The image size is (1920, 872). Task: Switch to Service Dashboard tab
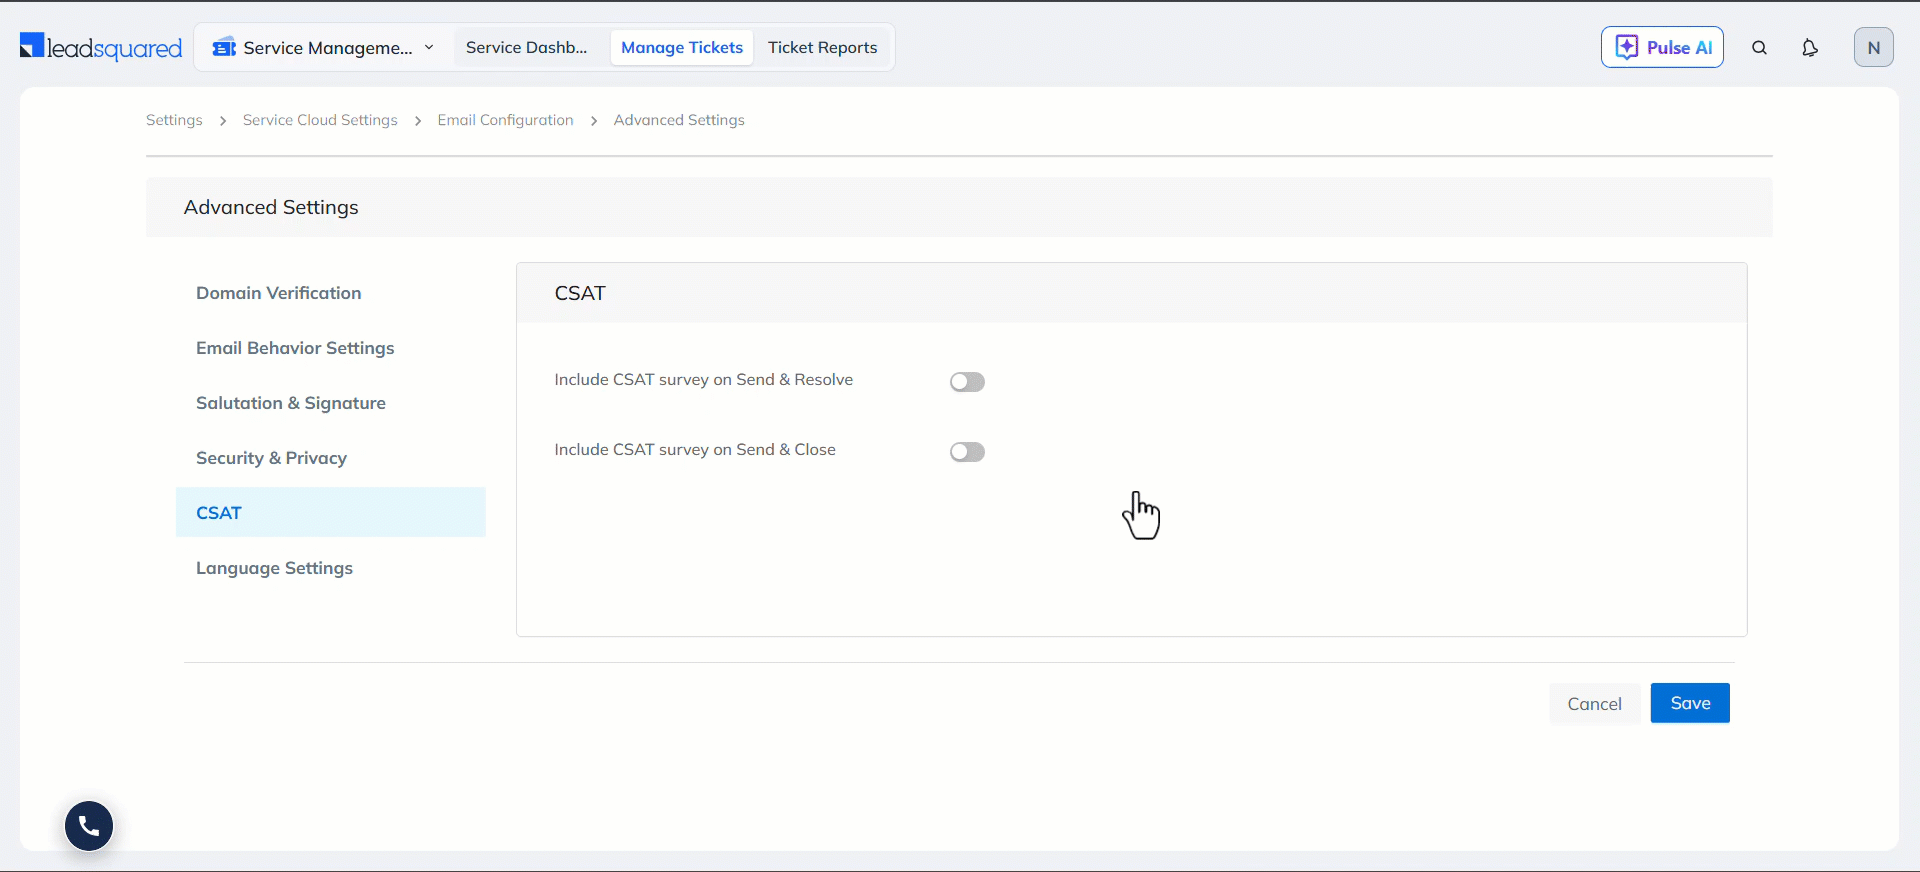[x=527, y=47]
